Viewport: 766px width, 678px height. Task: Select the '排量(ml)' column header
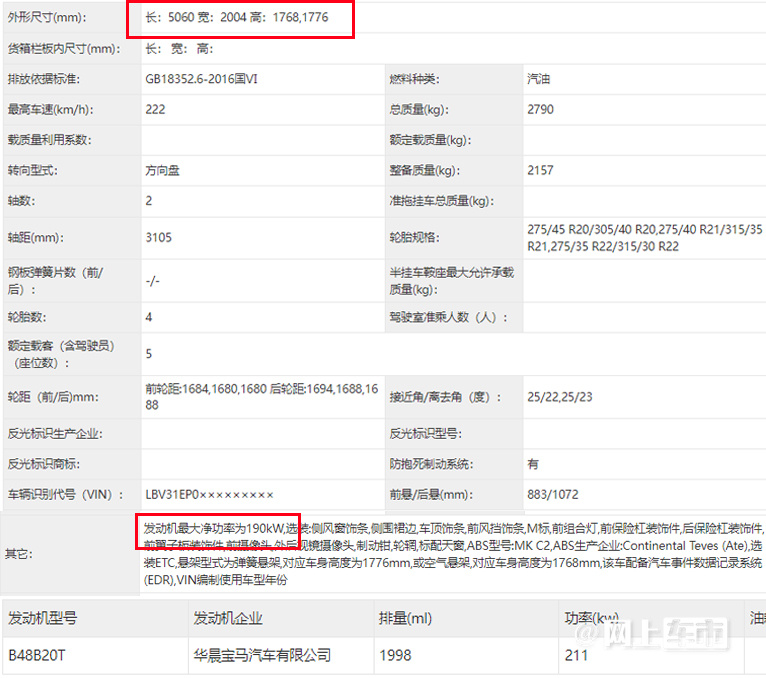pos(405,618)
